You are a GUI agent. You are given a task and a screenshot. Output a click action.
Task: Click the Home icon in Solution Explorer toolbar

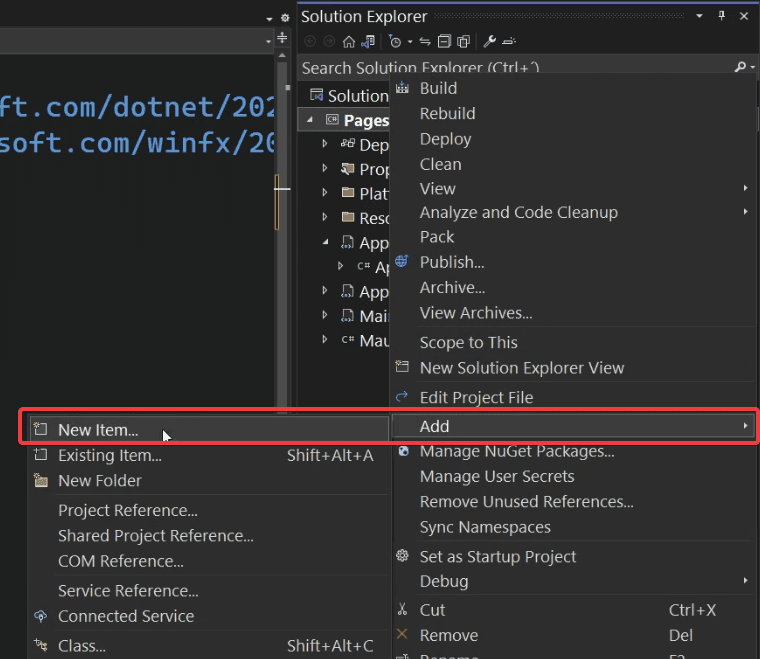348,42
